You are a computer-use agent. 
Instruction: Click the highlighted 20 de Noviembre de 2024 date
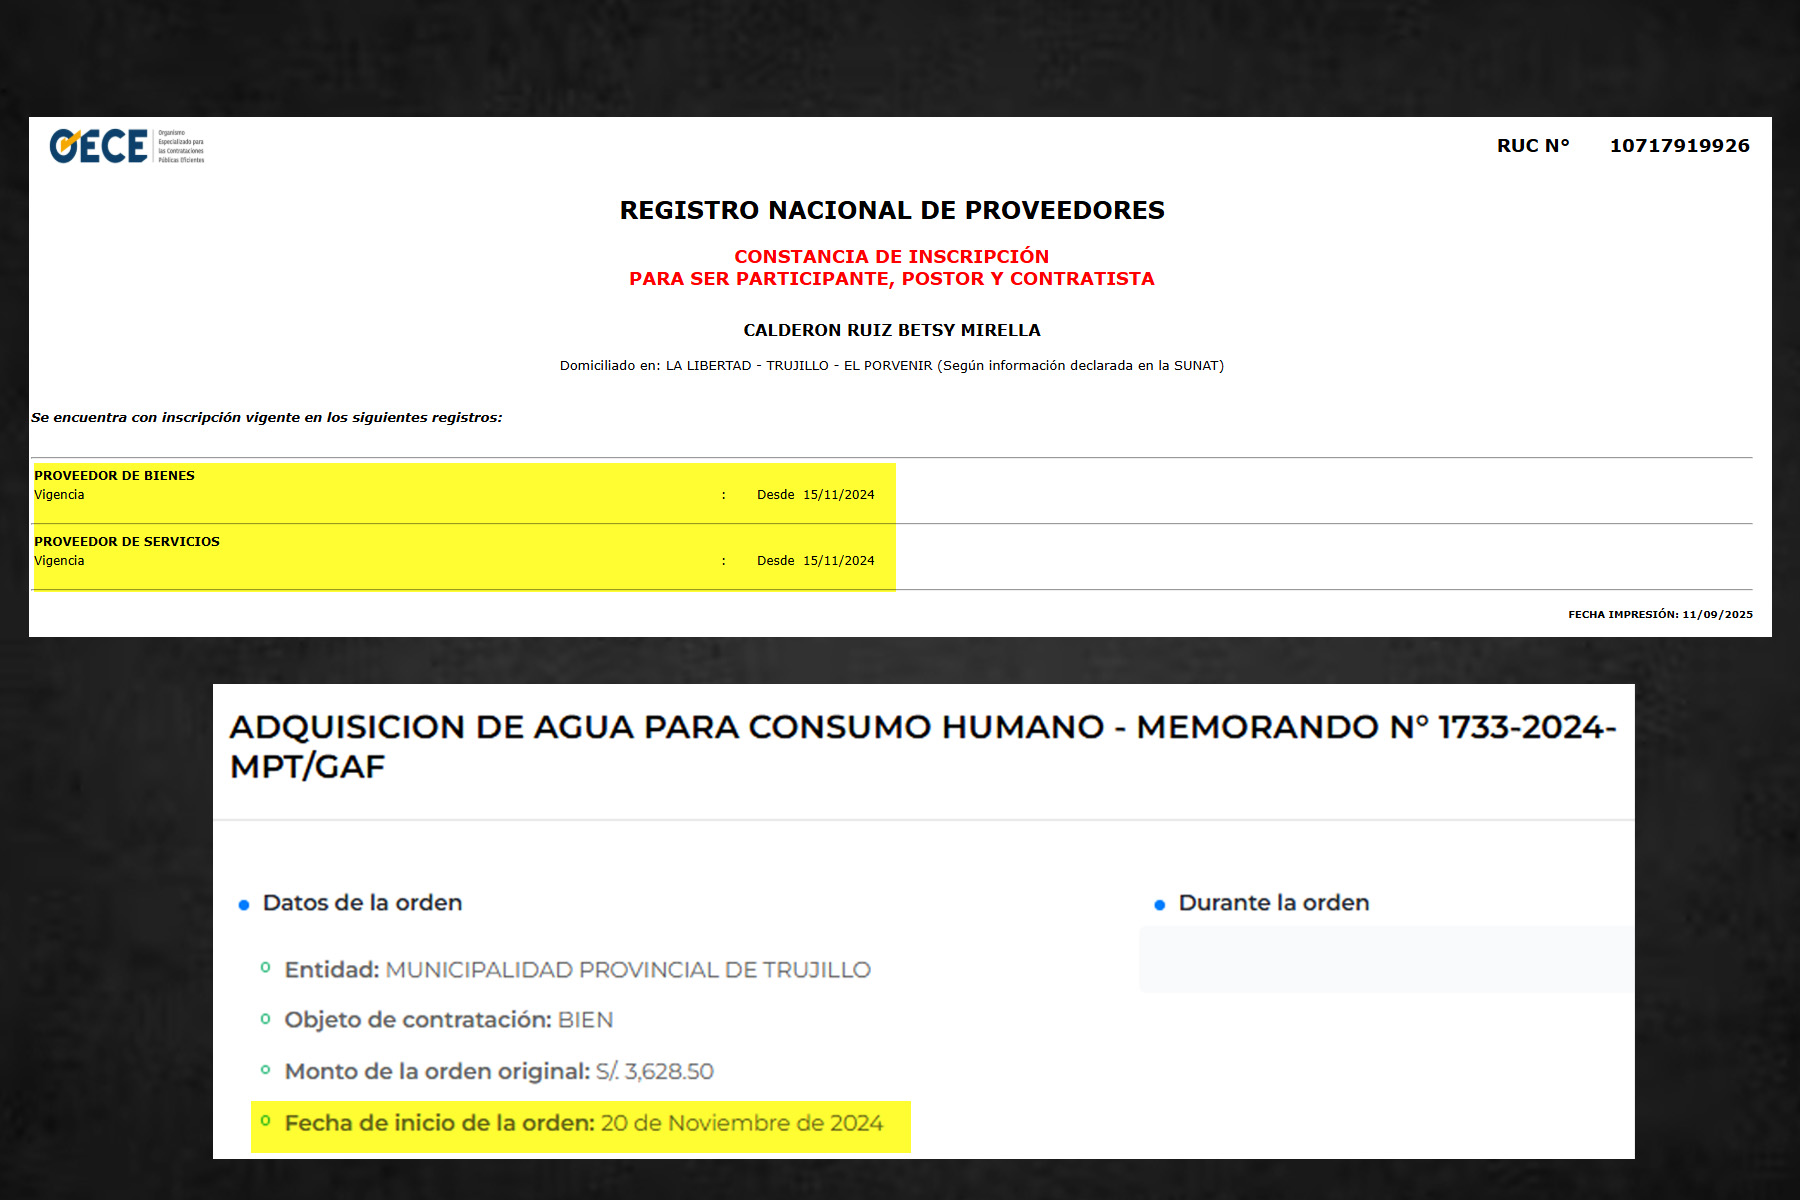[x=742, y=1124]
